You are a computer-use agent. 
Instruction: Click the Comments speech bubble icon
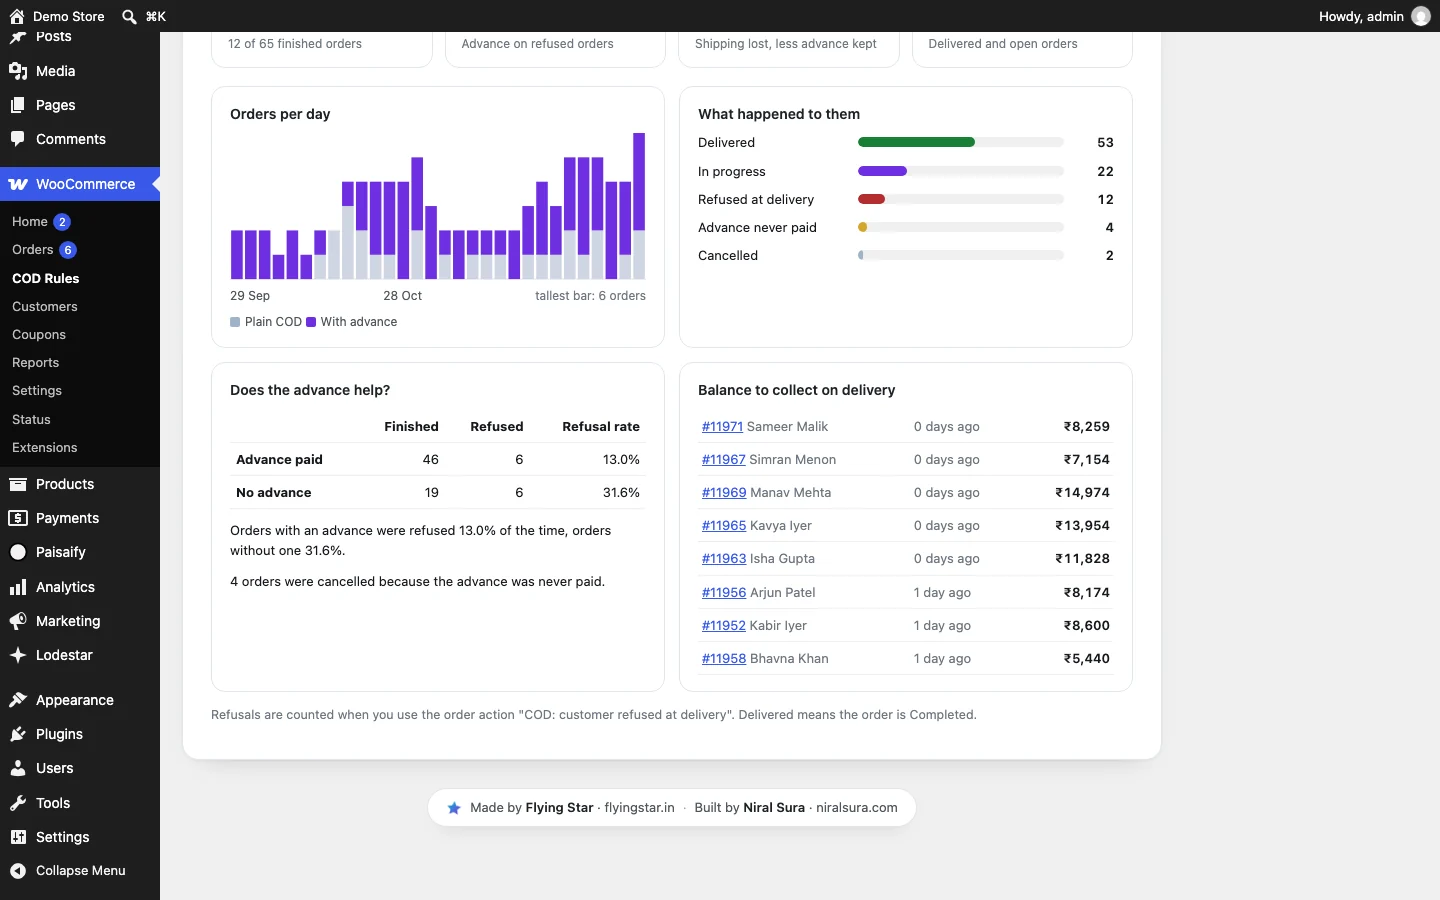[x=18, y=139]
